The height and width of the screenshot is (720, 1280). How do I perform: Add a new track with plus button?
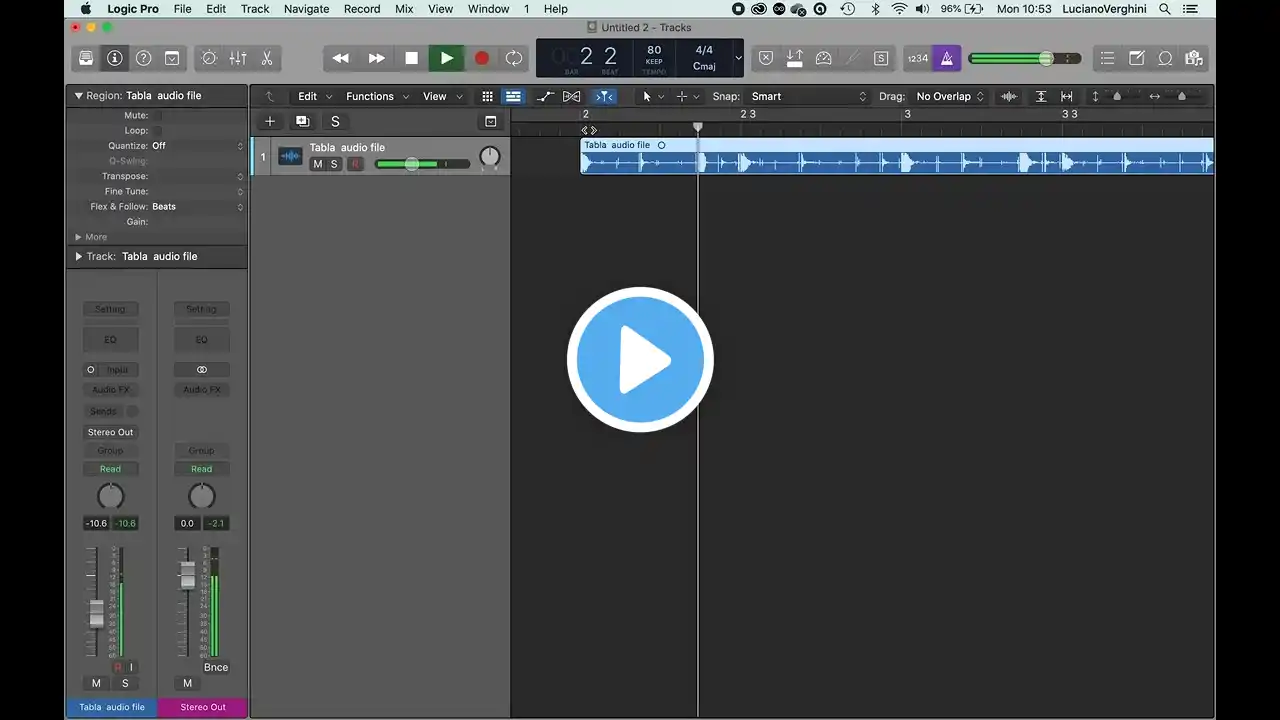(x=269, y=121)
